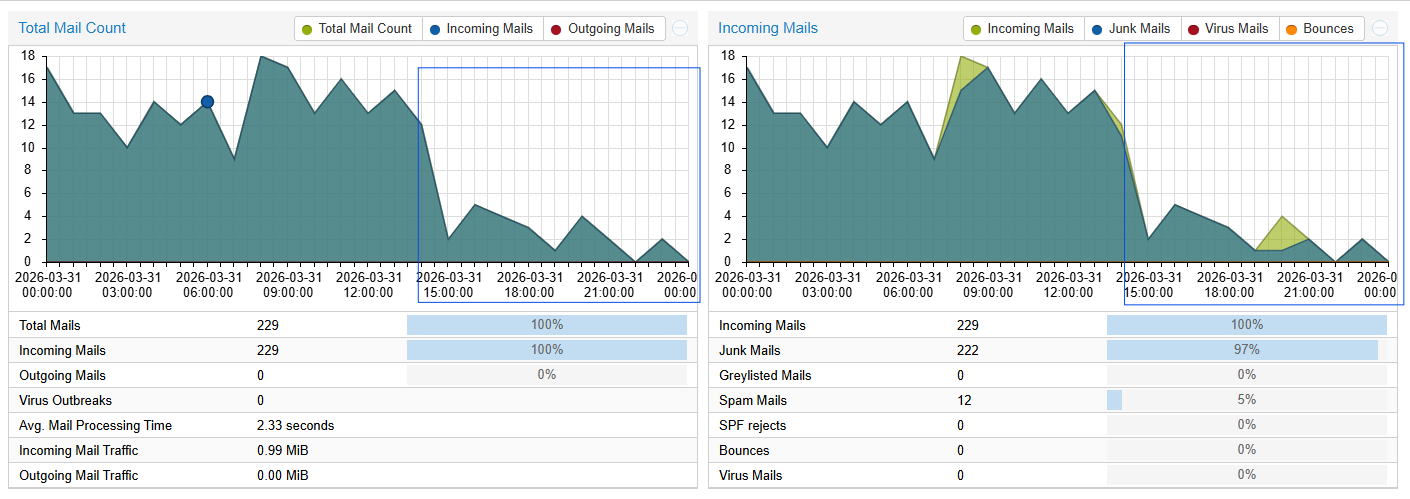Click the blue data point marker on left chart

tap(207, 101)
